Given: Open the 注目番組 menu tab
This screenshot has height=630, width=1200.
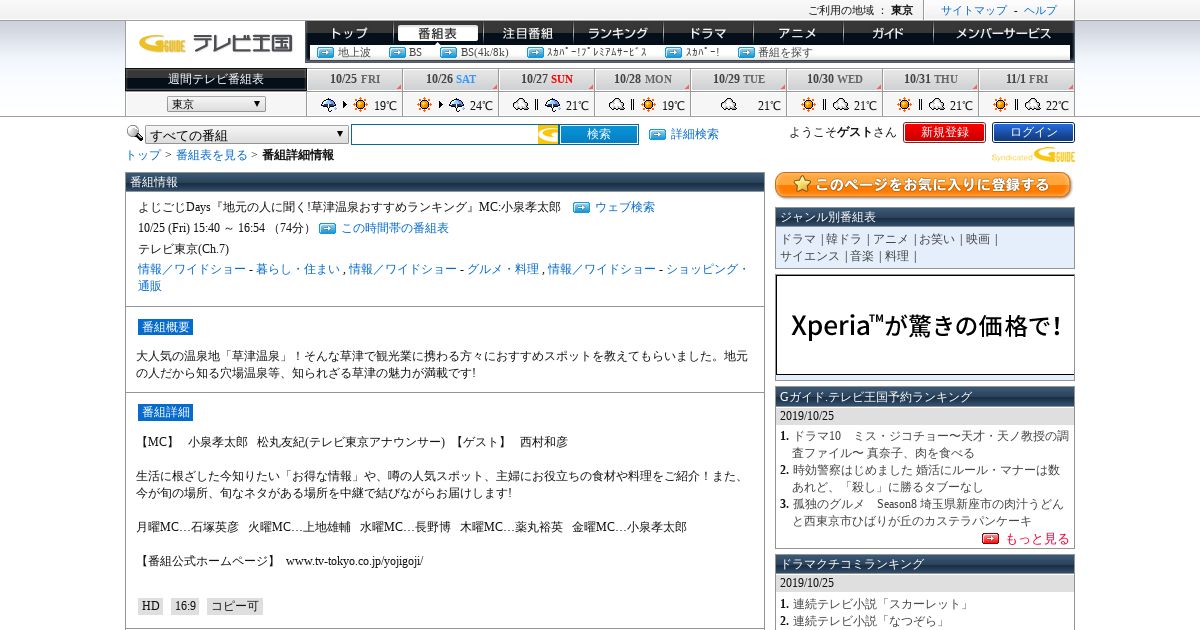Looking at the screenshot, I should coord(527,33).
